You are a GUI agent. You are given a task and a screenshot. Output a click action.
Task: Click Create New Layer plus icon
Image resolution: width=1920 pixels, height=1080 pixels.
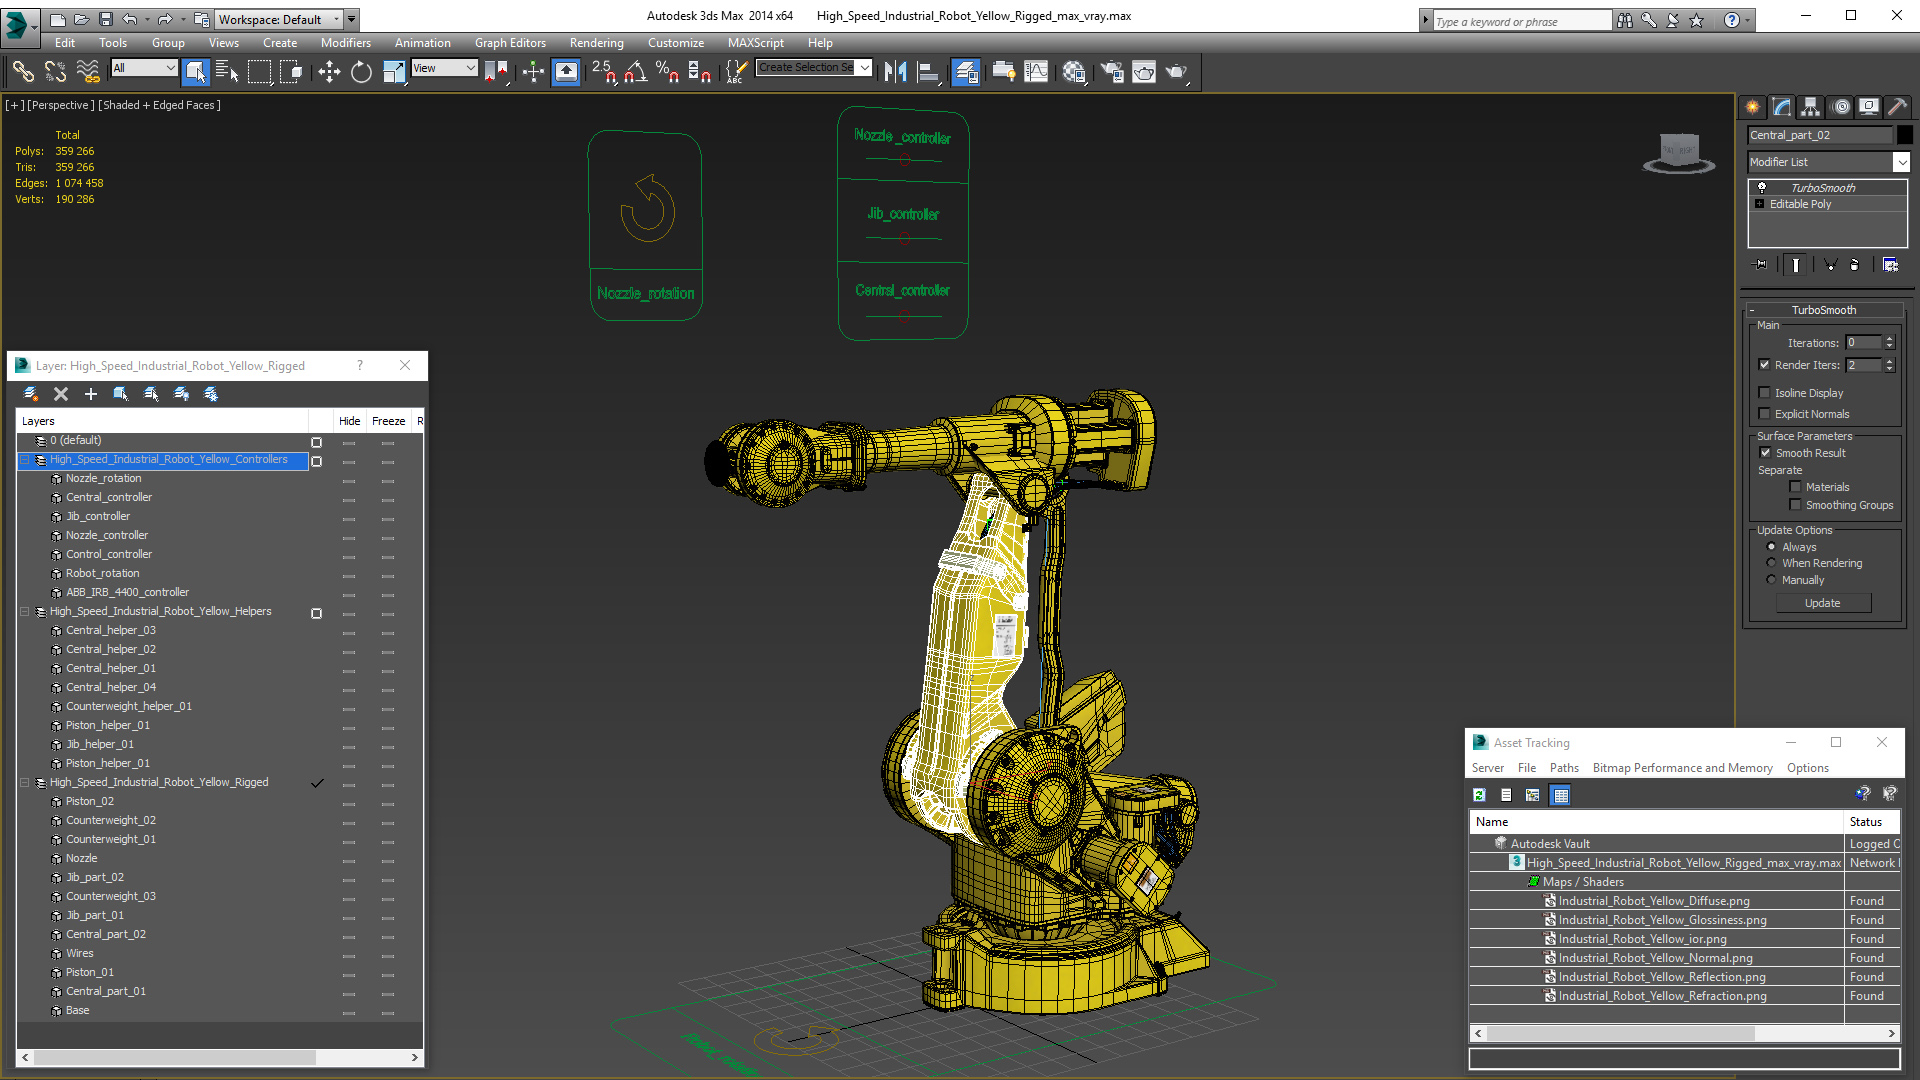91,394
